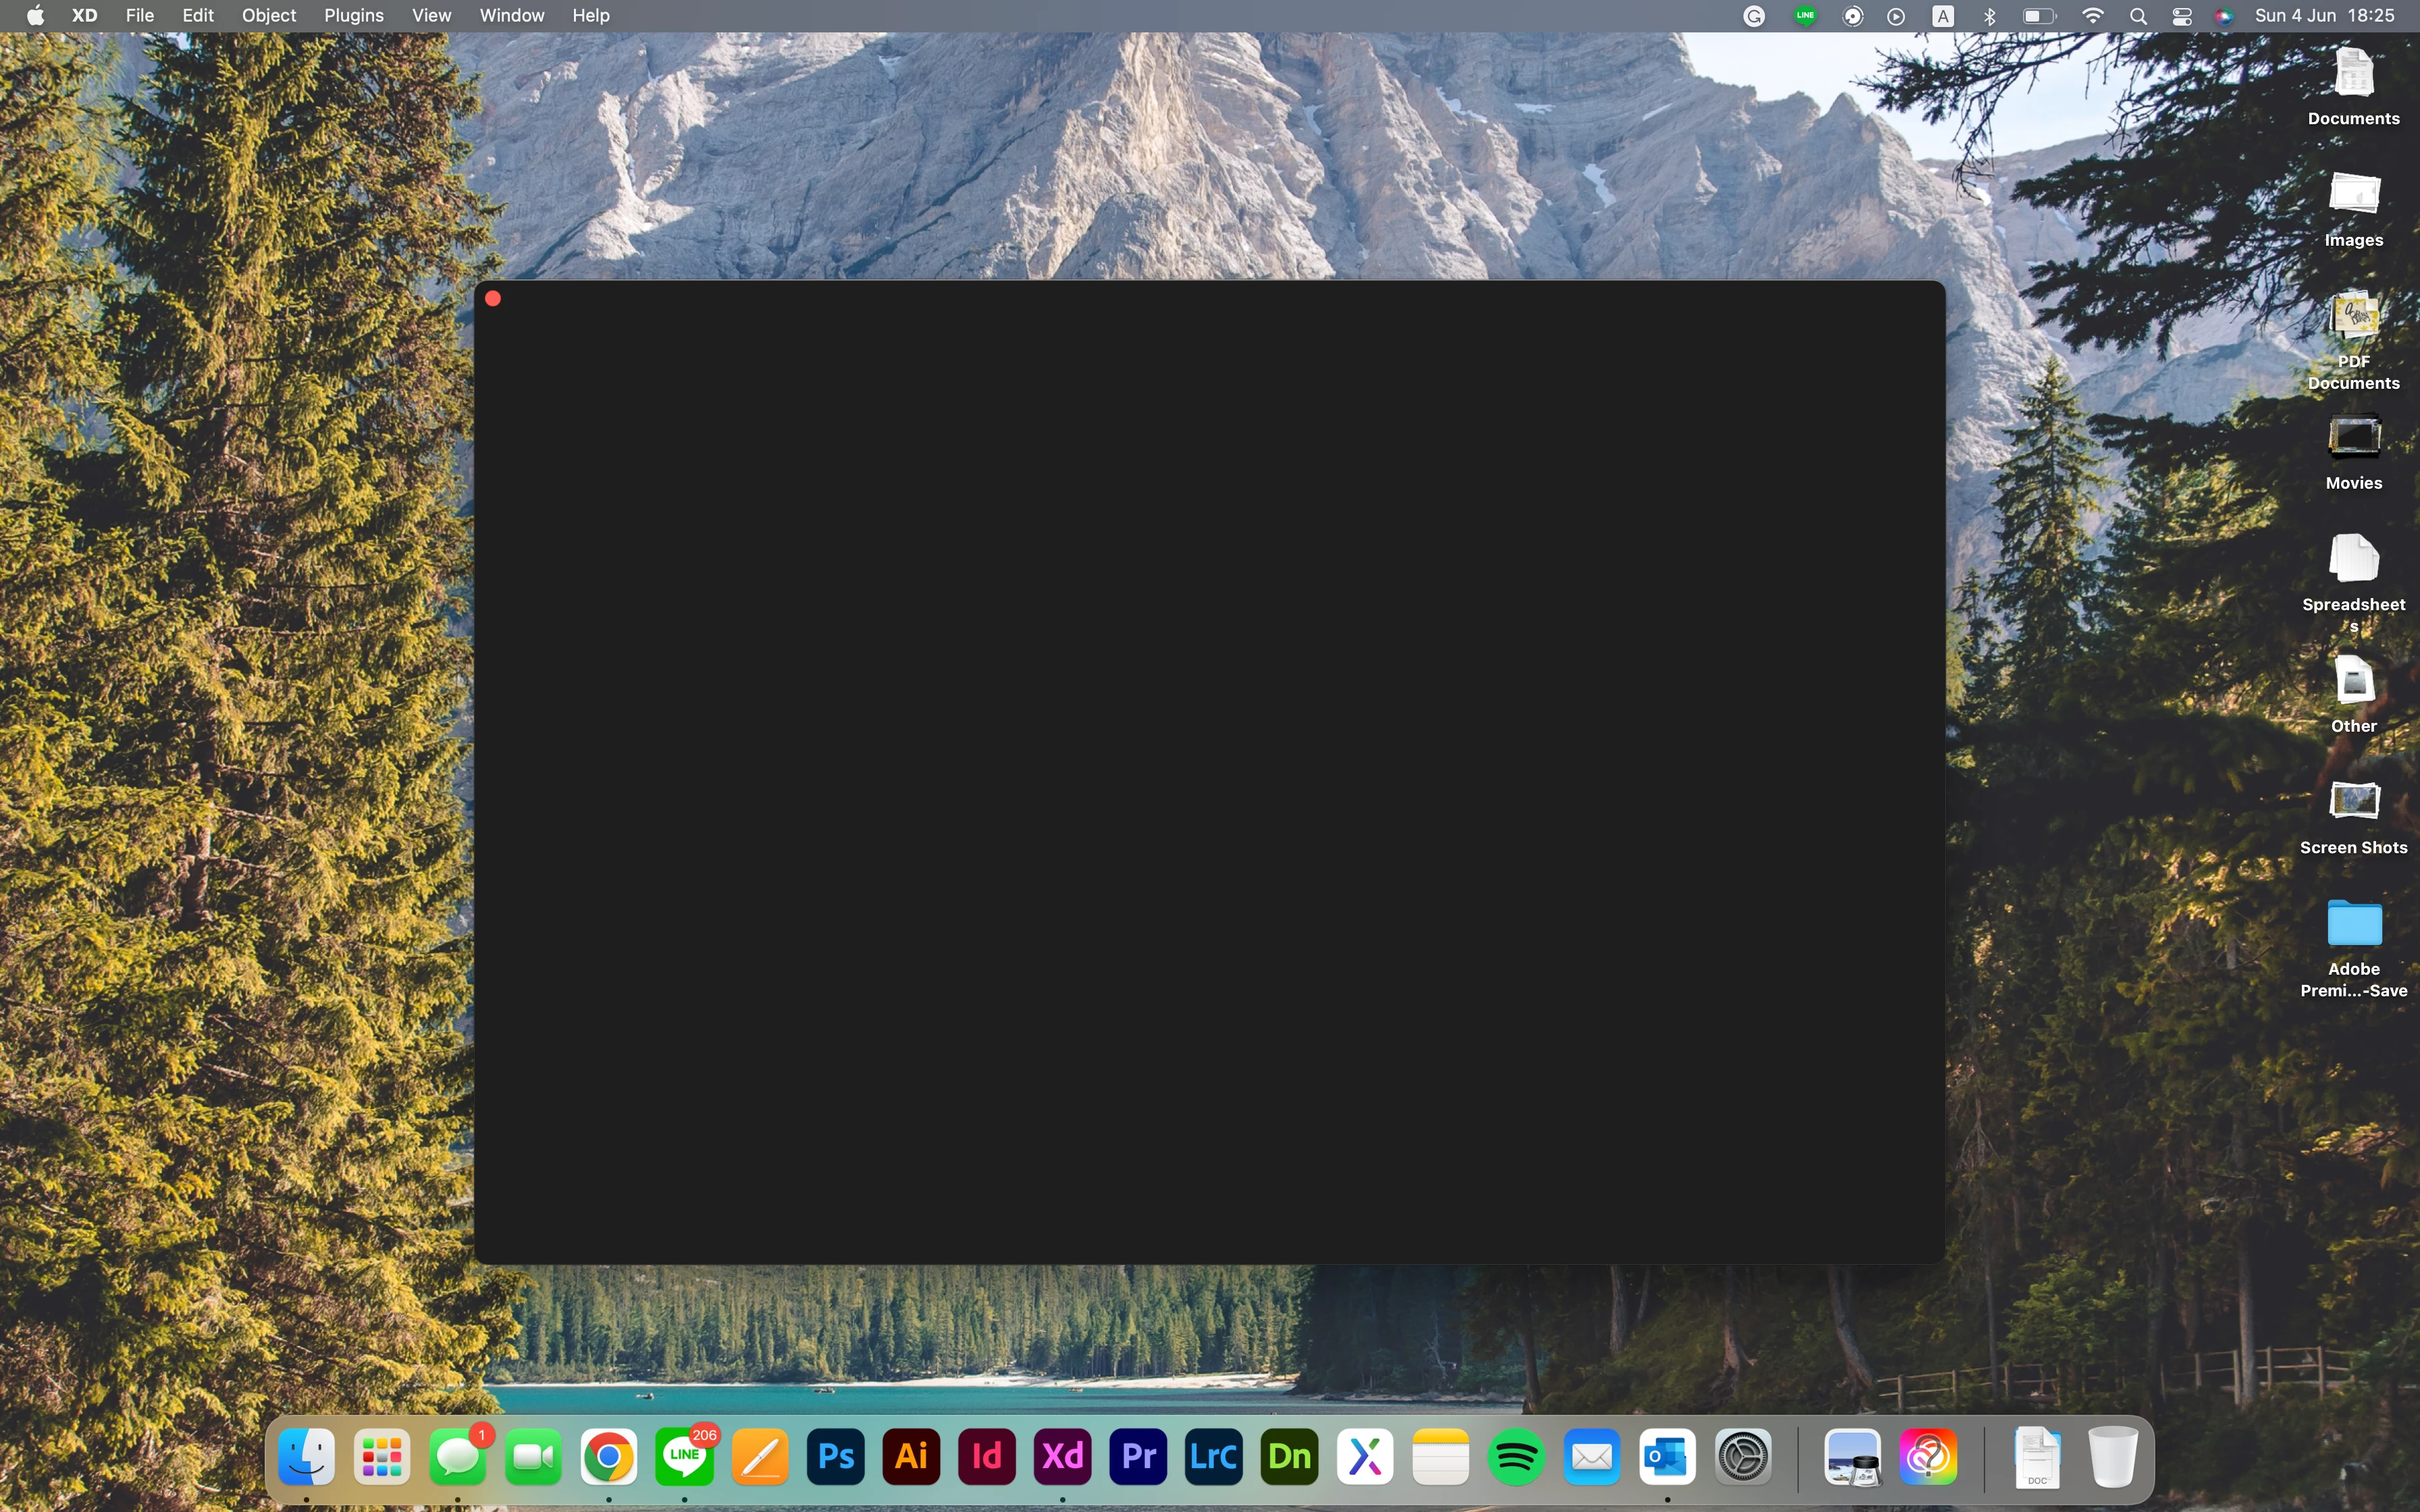Click the Wi-Fi status icon
Screen dimensions: 2420x1512
tap(2092, 16)
